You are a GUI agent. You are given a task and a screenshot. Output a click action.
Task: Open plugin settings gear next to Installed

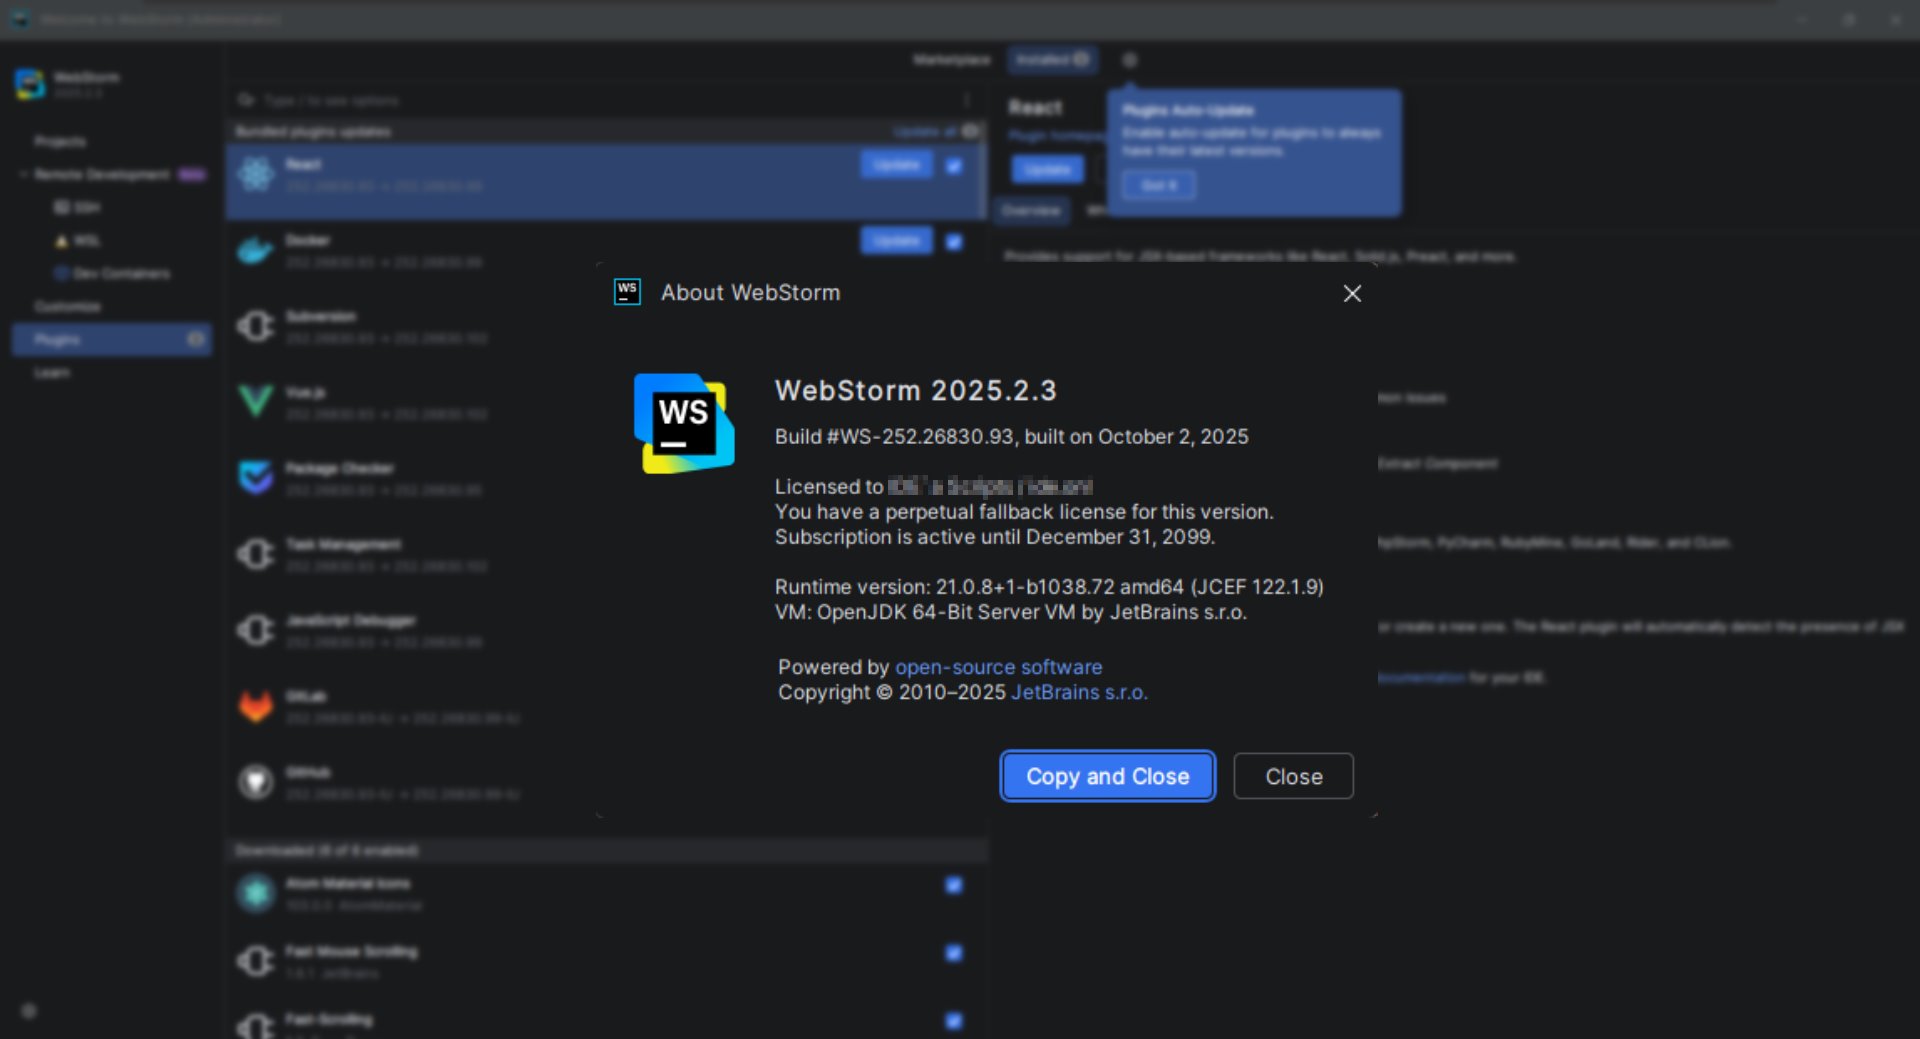pos(1129,60)
